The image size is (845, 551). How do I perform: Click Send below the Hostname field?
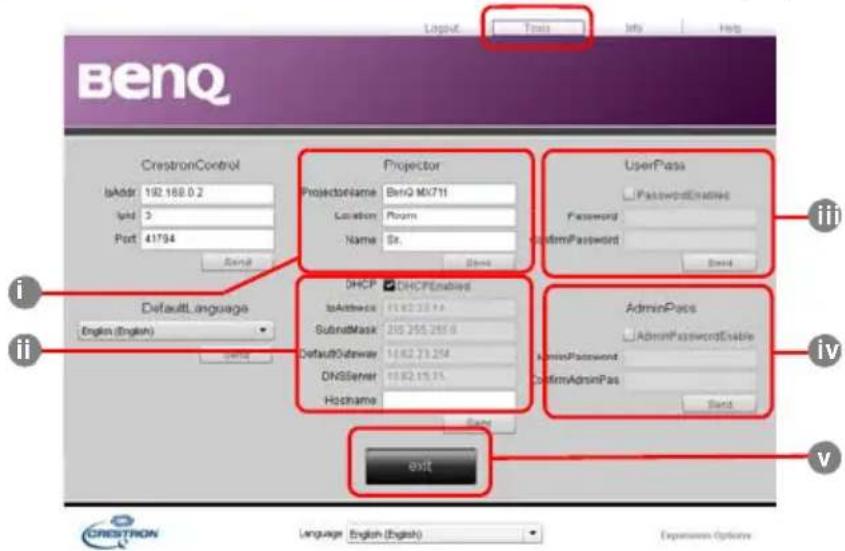pyautogui.click(x=479, y=423)
